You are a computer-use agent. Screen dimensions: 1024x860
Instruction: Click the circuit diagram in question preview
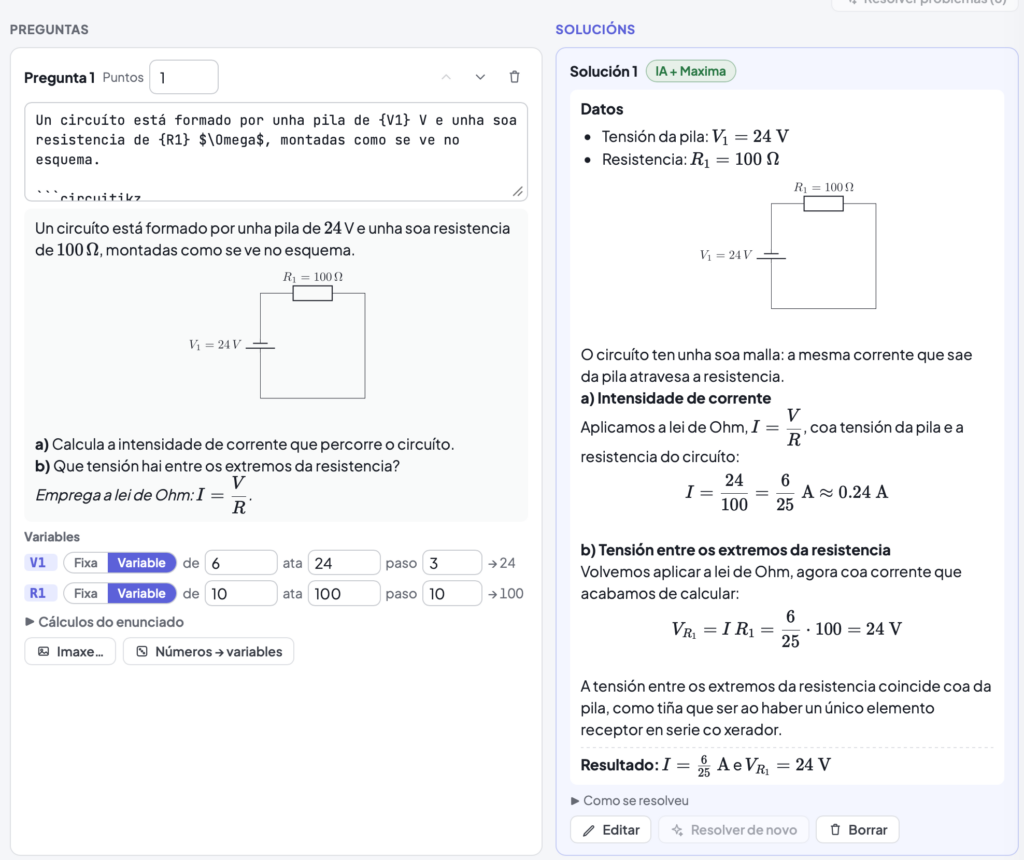pyautogui.click(x=278, y=335)
